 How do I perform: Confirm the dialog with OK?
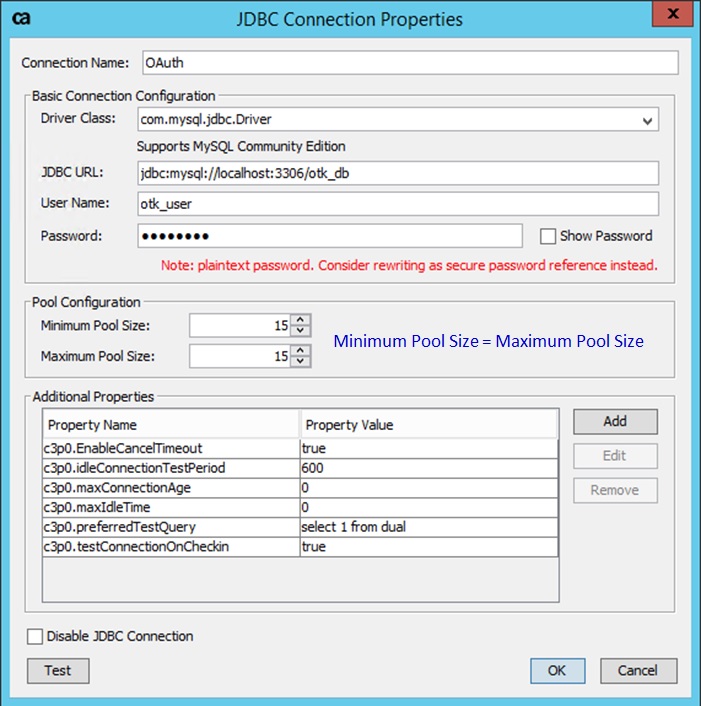click(557, 670)
